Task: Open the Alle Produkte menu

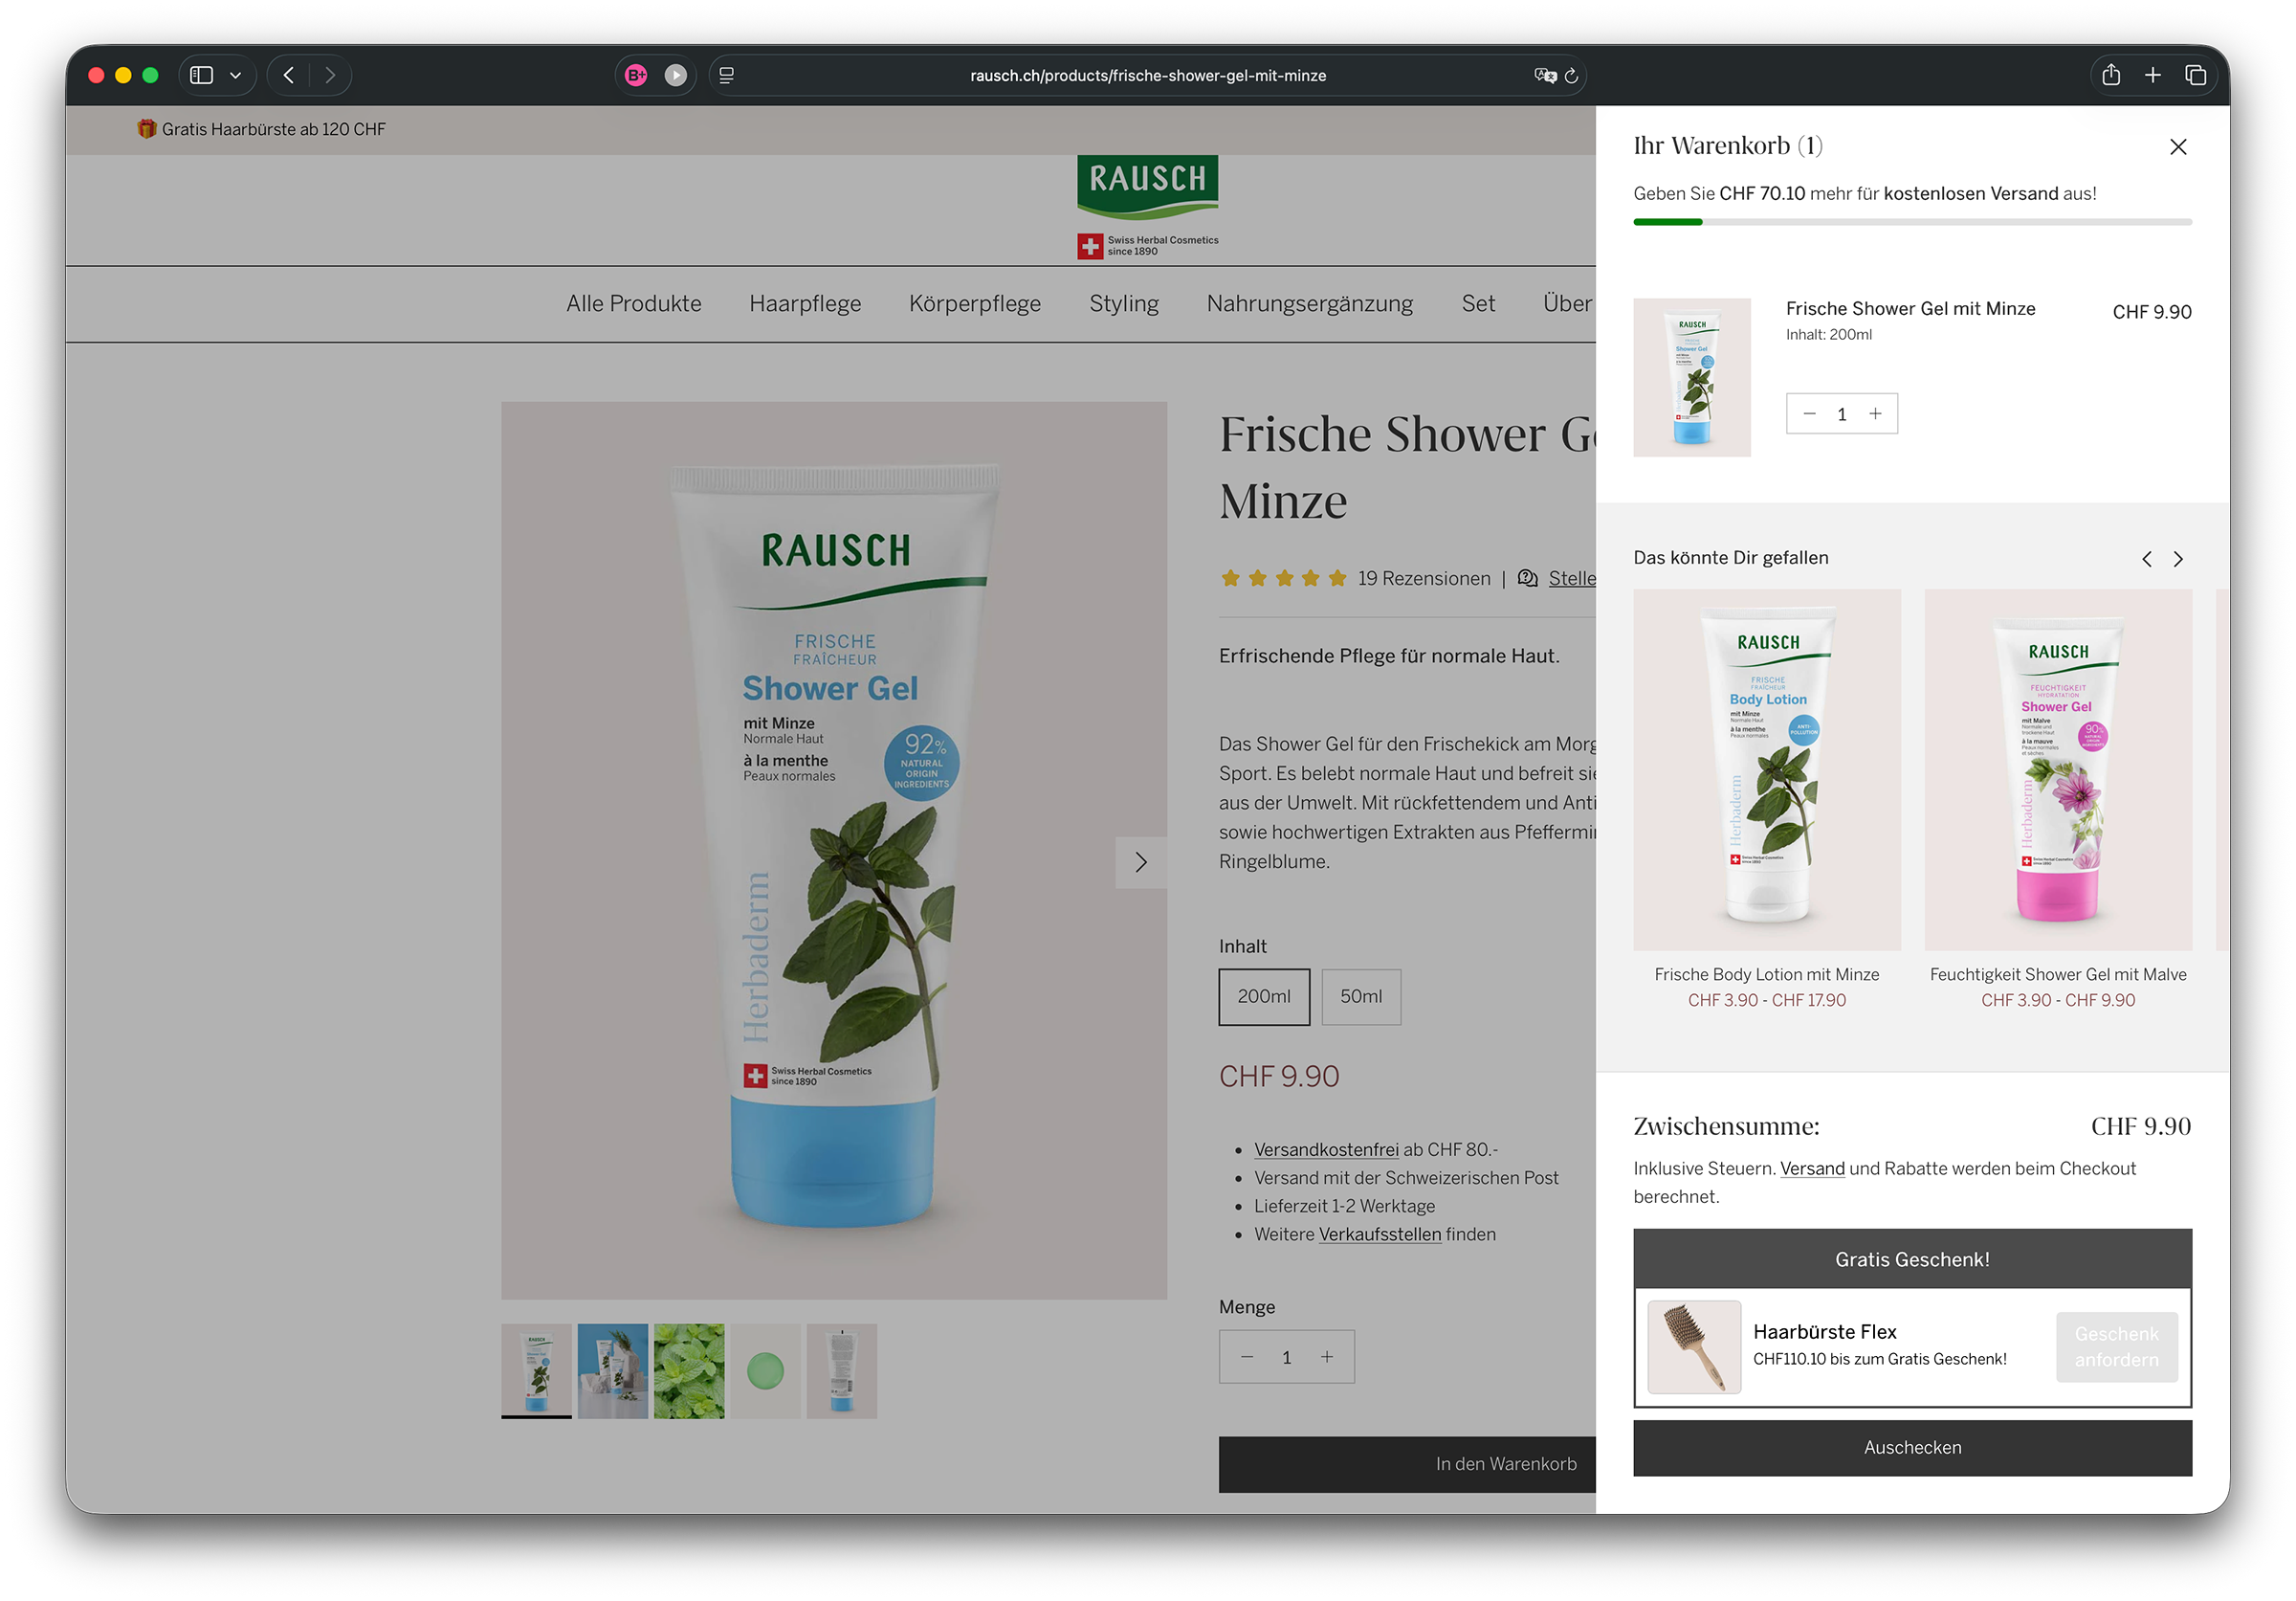Action: coord(634,304)
